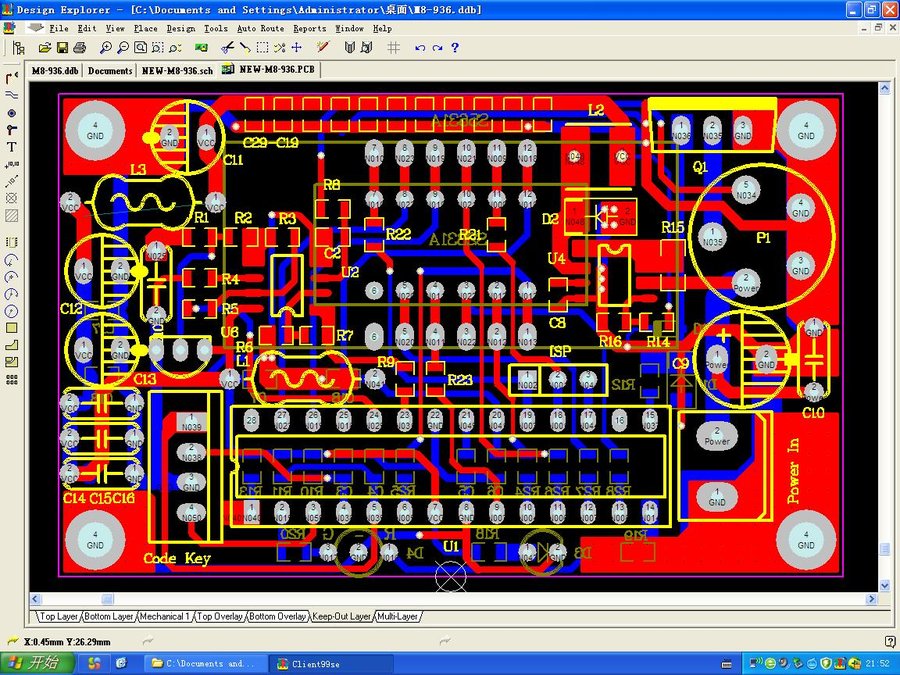The width and height of the screenshot is (900, 675).
Task: Click the Place String text tool
Action: (x=12, y=146)
